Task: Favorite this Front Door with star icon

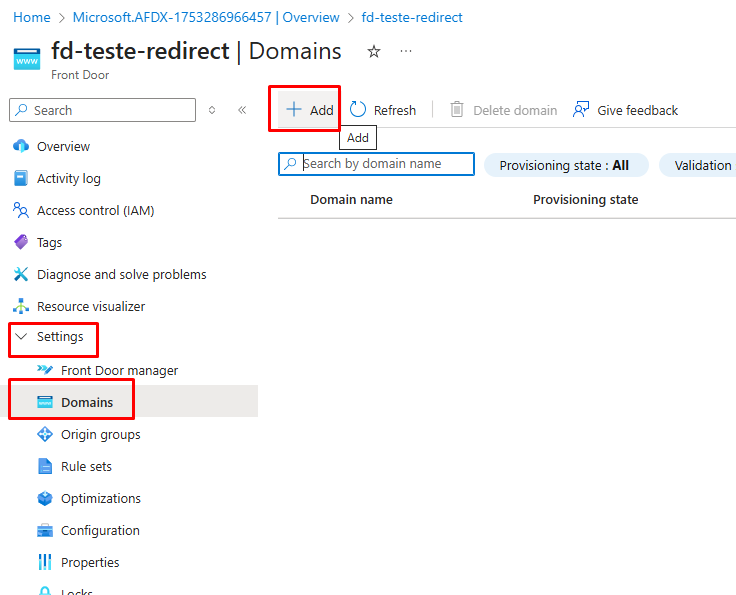Action: coord(374,51)
